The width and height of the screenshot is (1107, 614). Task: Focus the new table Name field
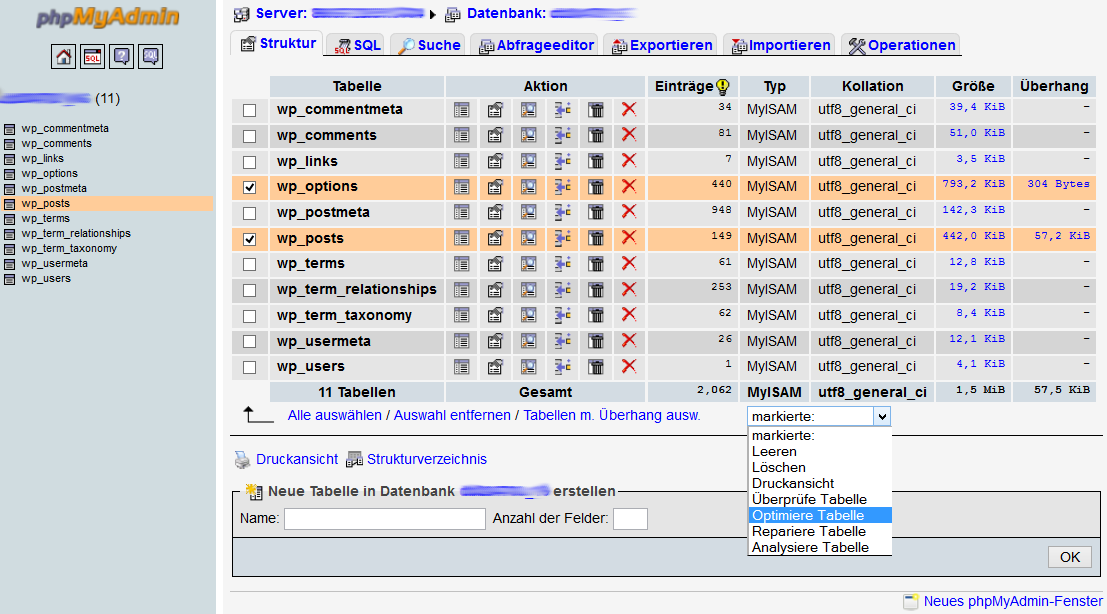coord(385,519)
